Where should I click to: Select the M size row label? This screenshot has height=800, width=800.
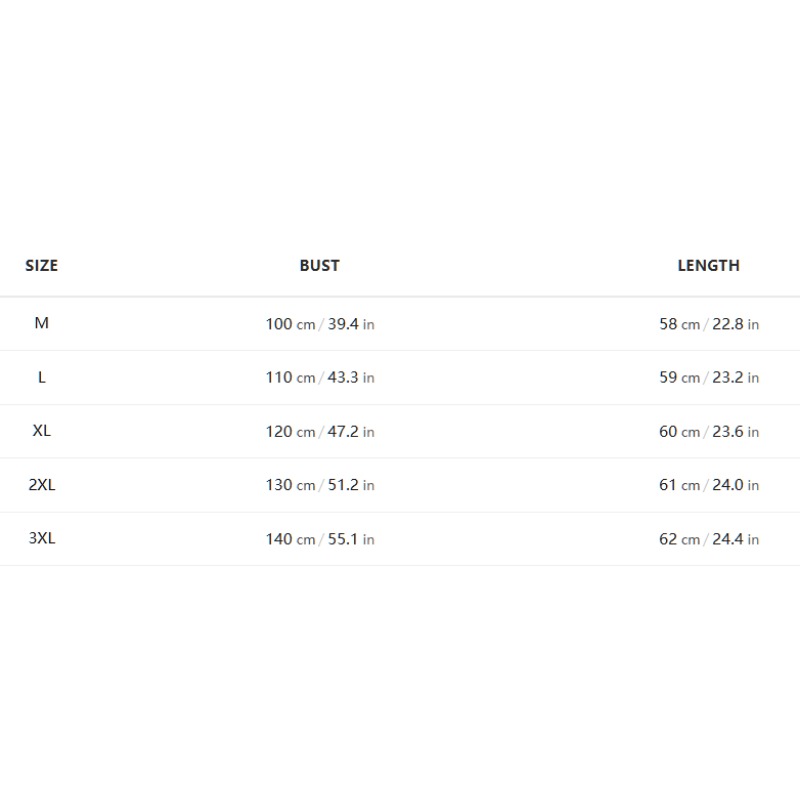pos(41,323)
